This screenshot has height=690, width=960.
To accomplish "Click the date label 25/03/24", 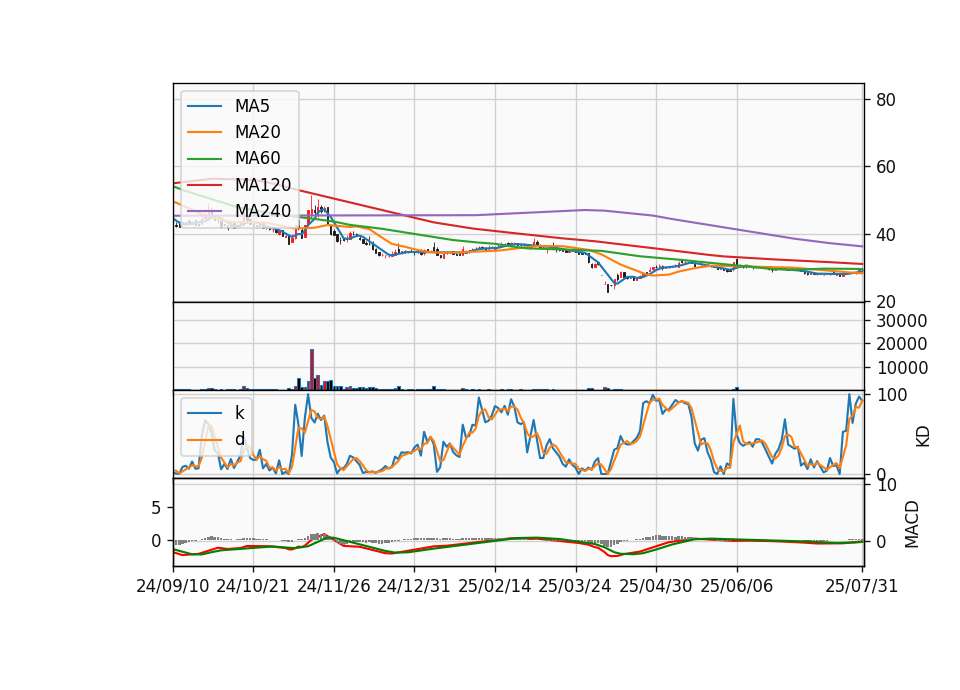I will pyautogui.click(x=575, y=586).
